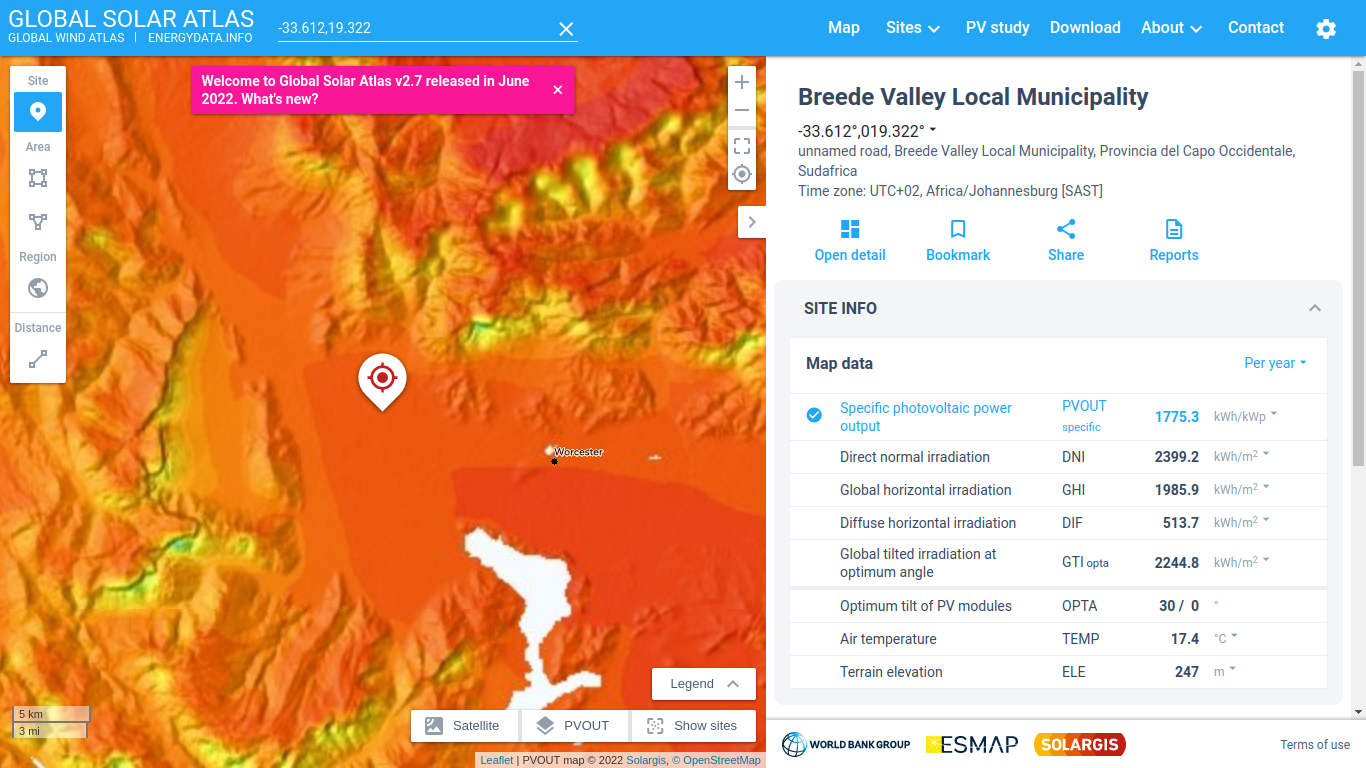Open the PV study menu item

(997, 28)
